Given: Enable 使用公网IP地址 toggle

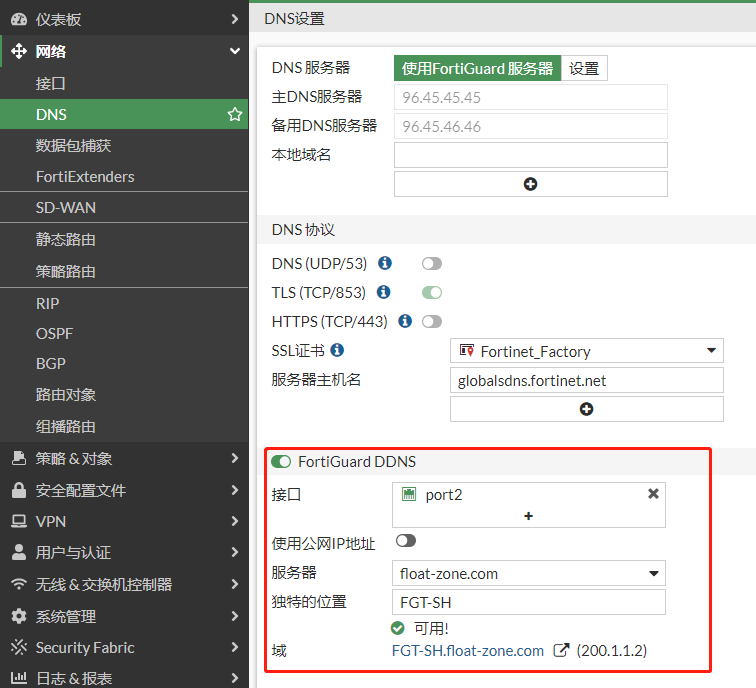Looking at the screenshot, I should pos(405,541).
